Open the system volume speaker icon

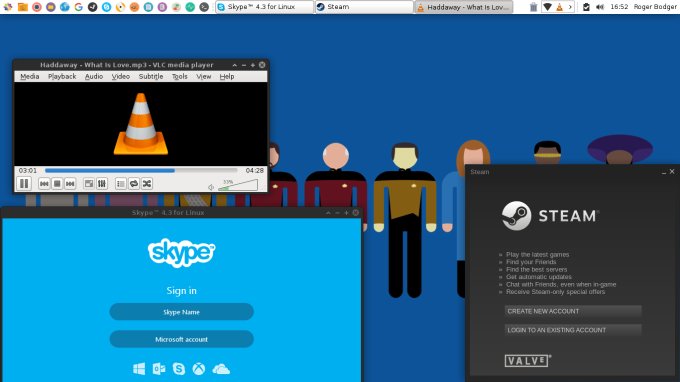point(600,7)
